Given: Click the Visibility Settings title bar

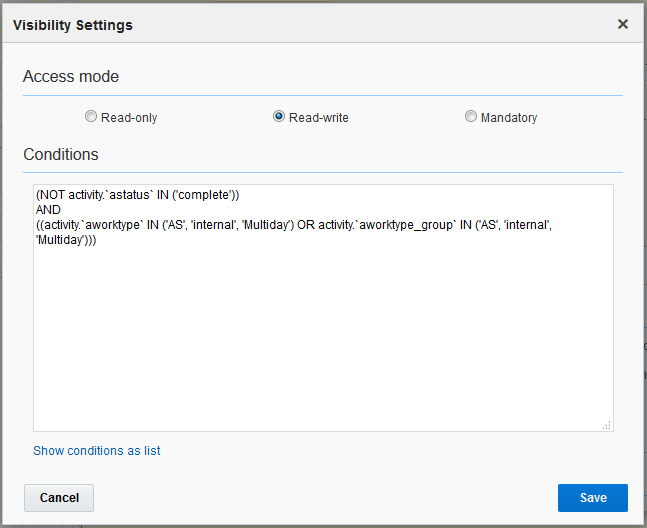Looking at the screenshot, I should 300,24.
